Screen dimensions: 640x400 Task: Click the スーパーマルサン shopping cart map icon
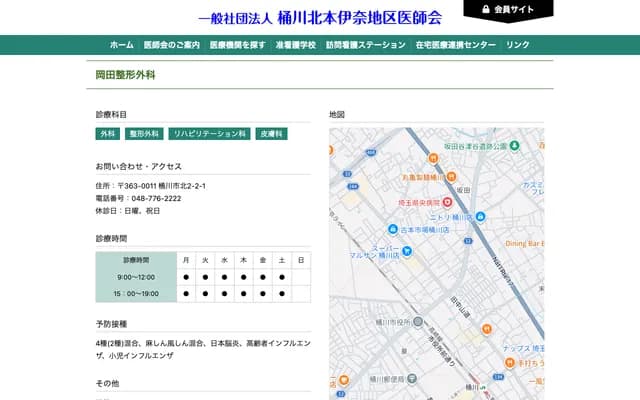click(407, 250)
